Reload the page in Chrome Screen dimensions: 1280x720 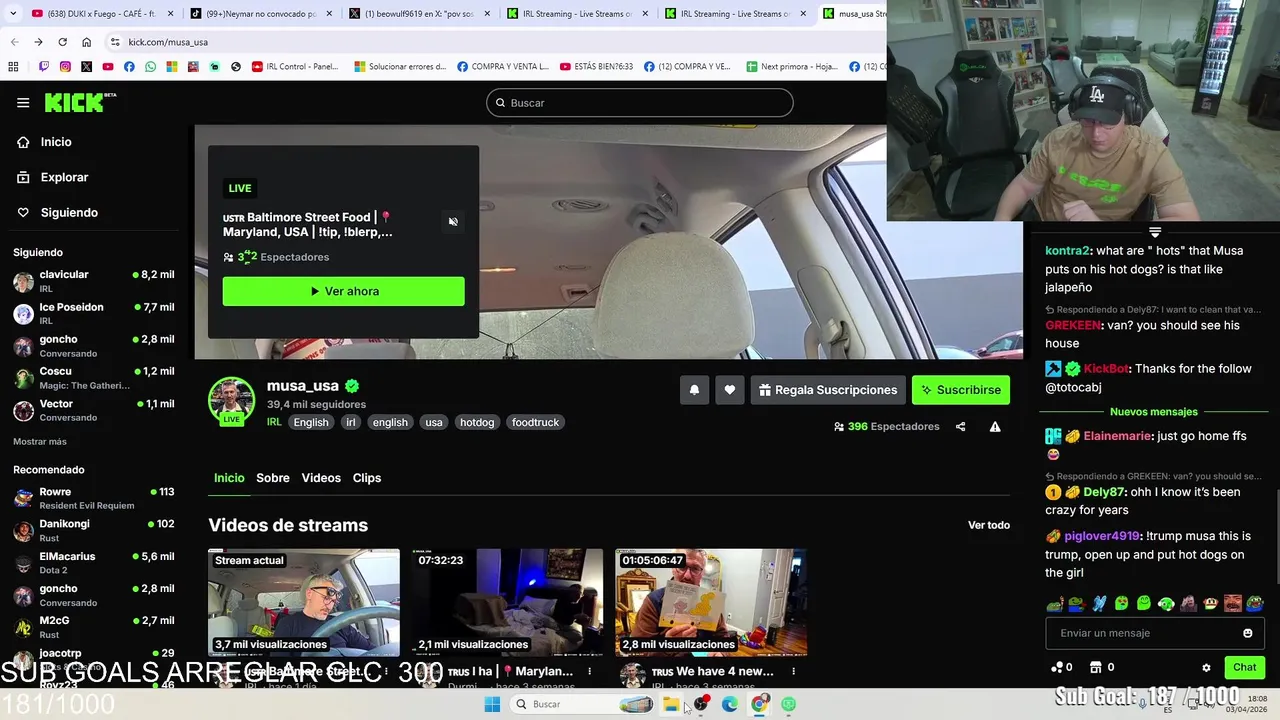click(62, 42)
